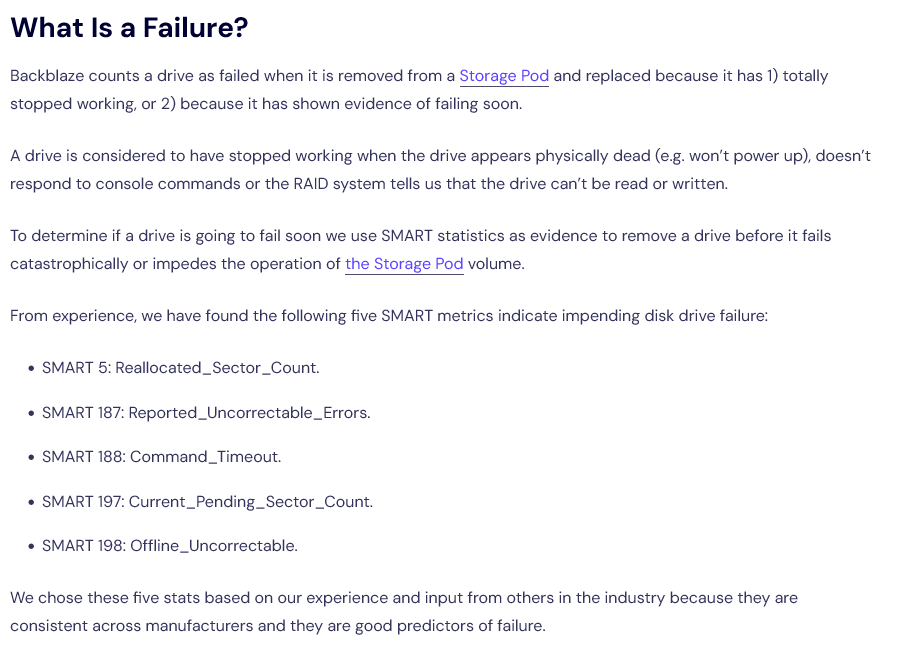The height and width of the screenshot is (650, 900).
Task: Select the SMART 5 Reallocated_Sector_Count list item
Action: coord(180,368)
